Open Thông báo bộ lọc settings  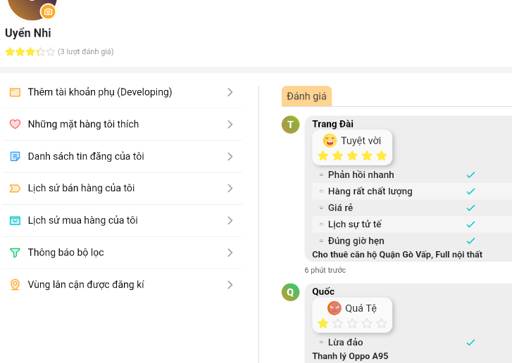122,253
